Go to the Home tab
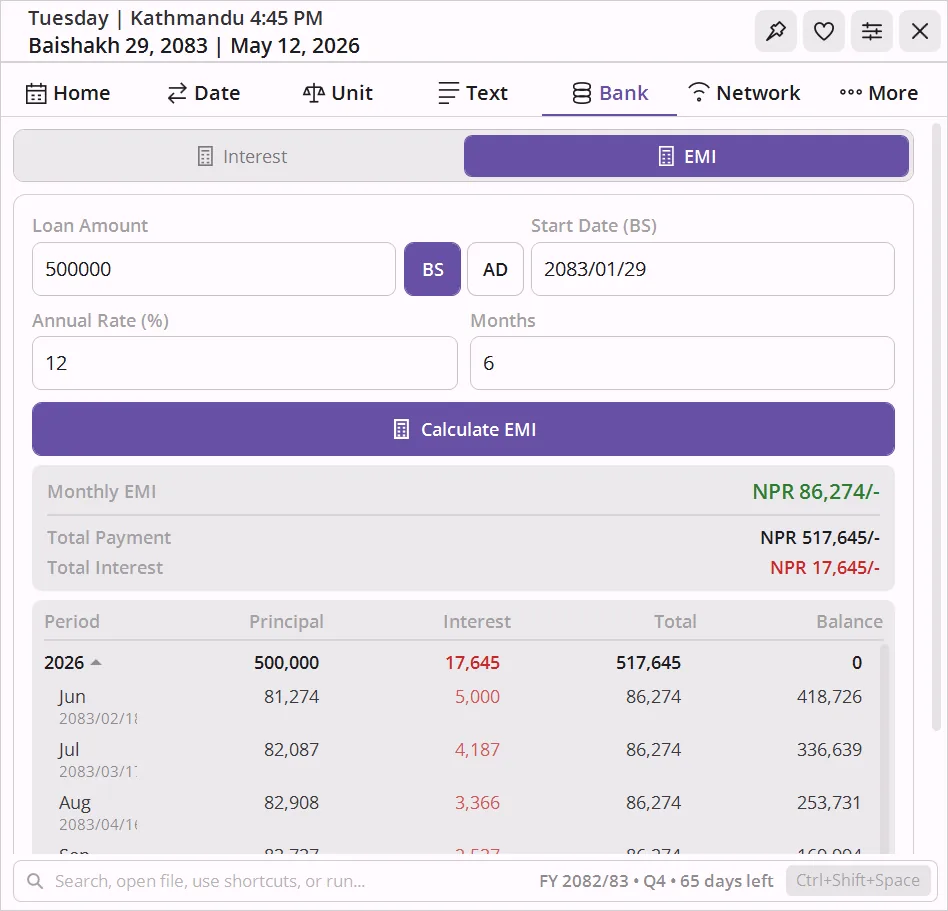The height and width of the screenshot is (911, 948). [68, 93]
